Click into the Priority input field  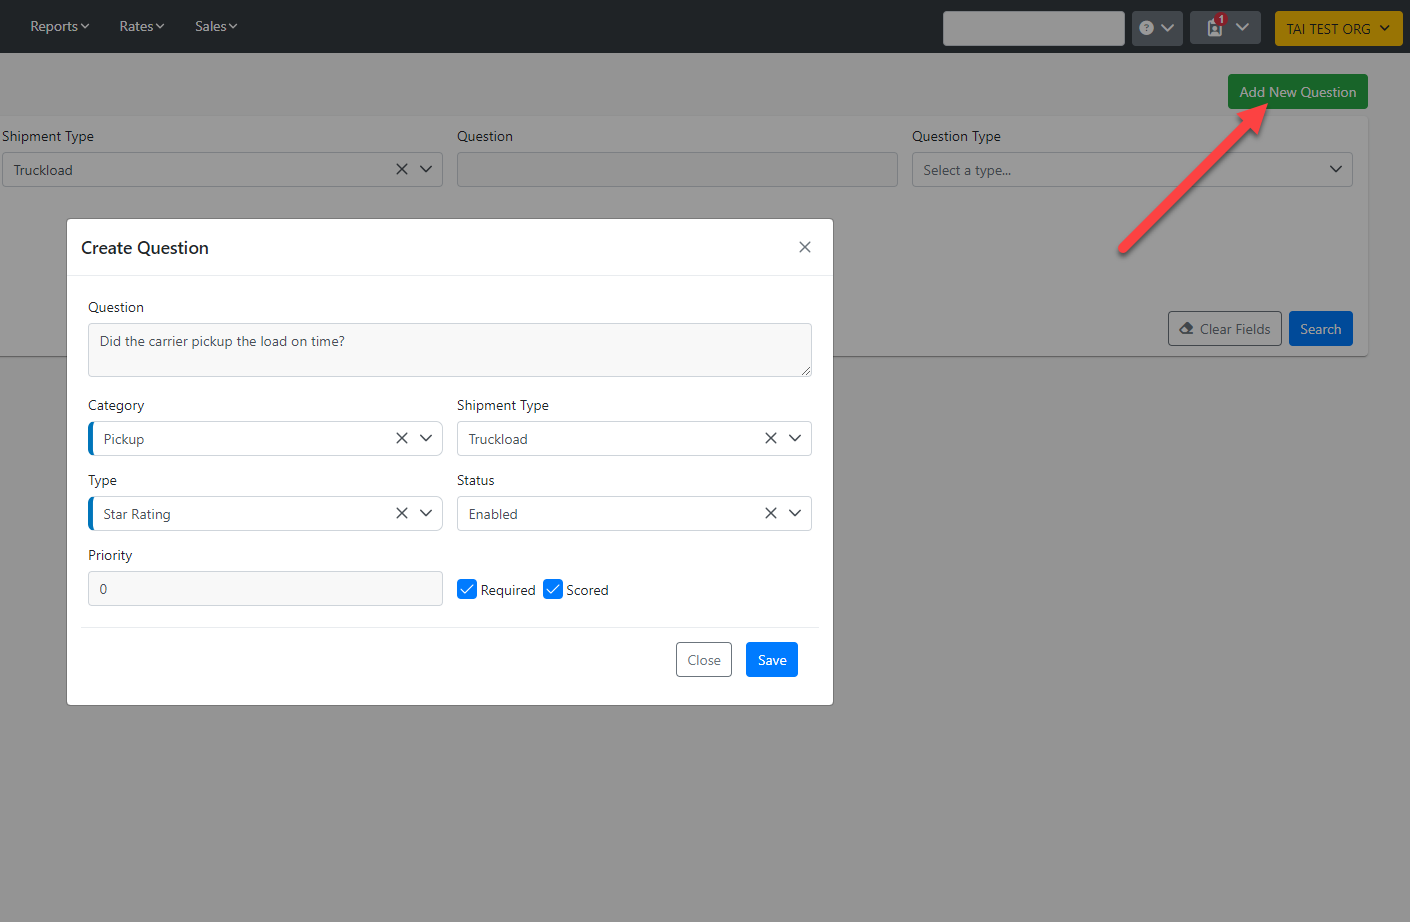pos(265,589)
